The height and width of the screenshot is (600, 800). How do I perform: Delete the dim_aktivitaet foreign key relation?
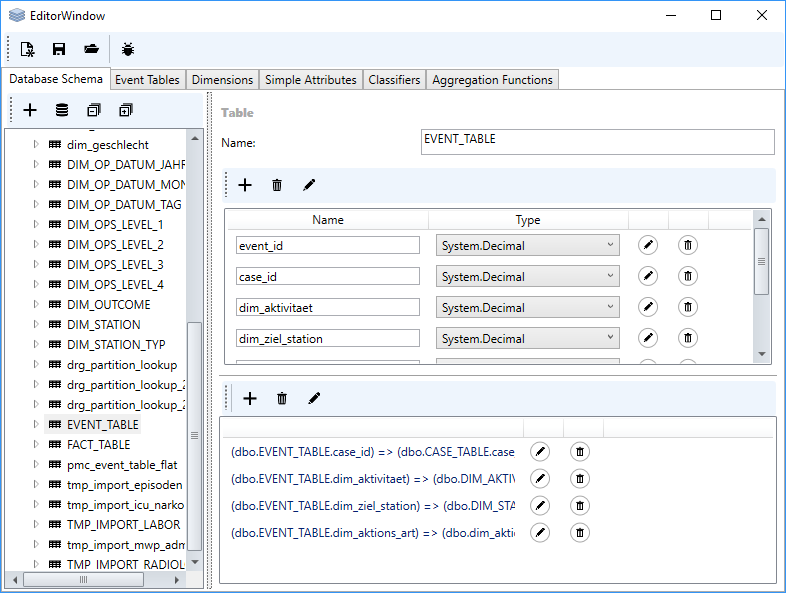tap(580, 478)
